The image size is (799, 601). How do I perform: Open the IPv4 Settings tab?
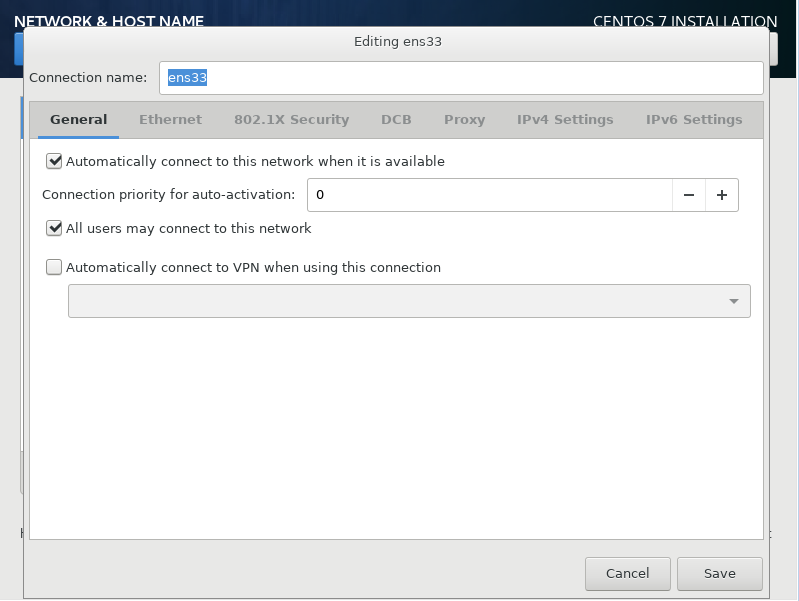coord(565,119)
